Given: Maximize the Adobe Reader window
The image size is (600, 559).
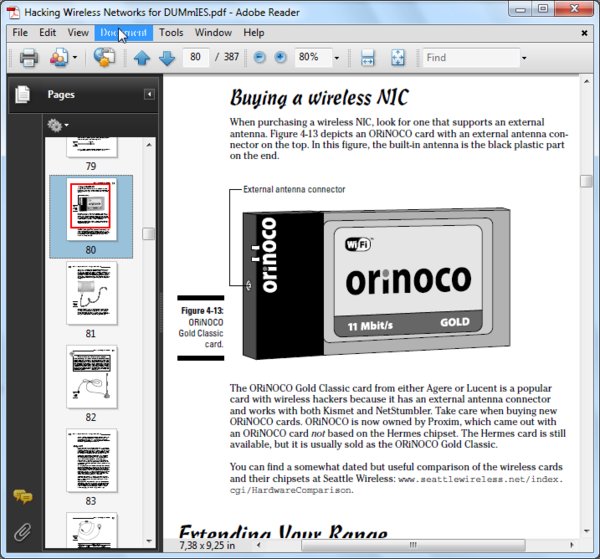Looking at the screenshot, I should (x=543, y=8).
